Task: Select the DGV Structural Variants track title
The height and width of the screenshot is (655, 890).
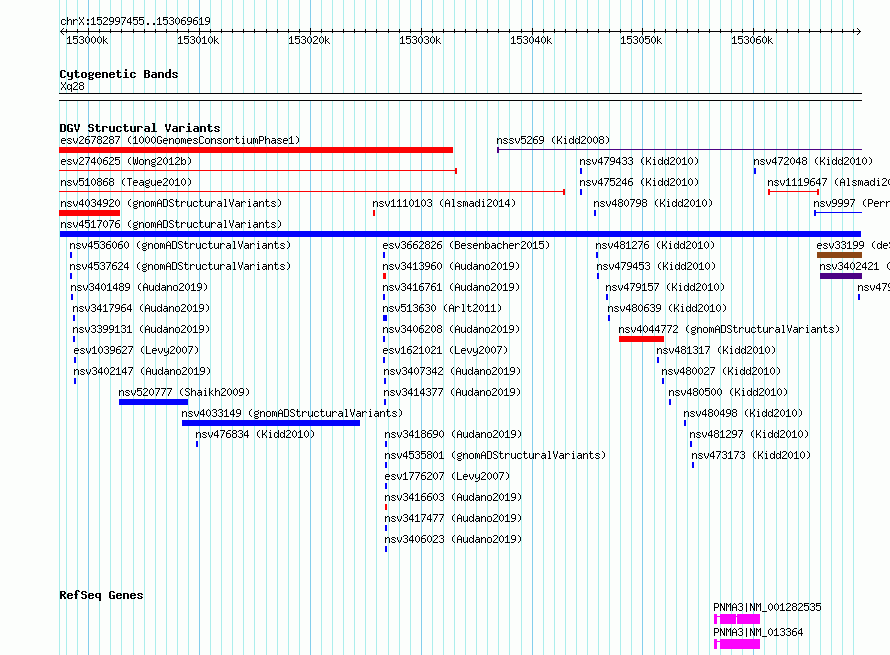Action: click(140, 128)
